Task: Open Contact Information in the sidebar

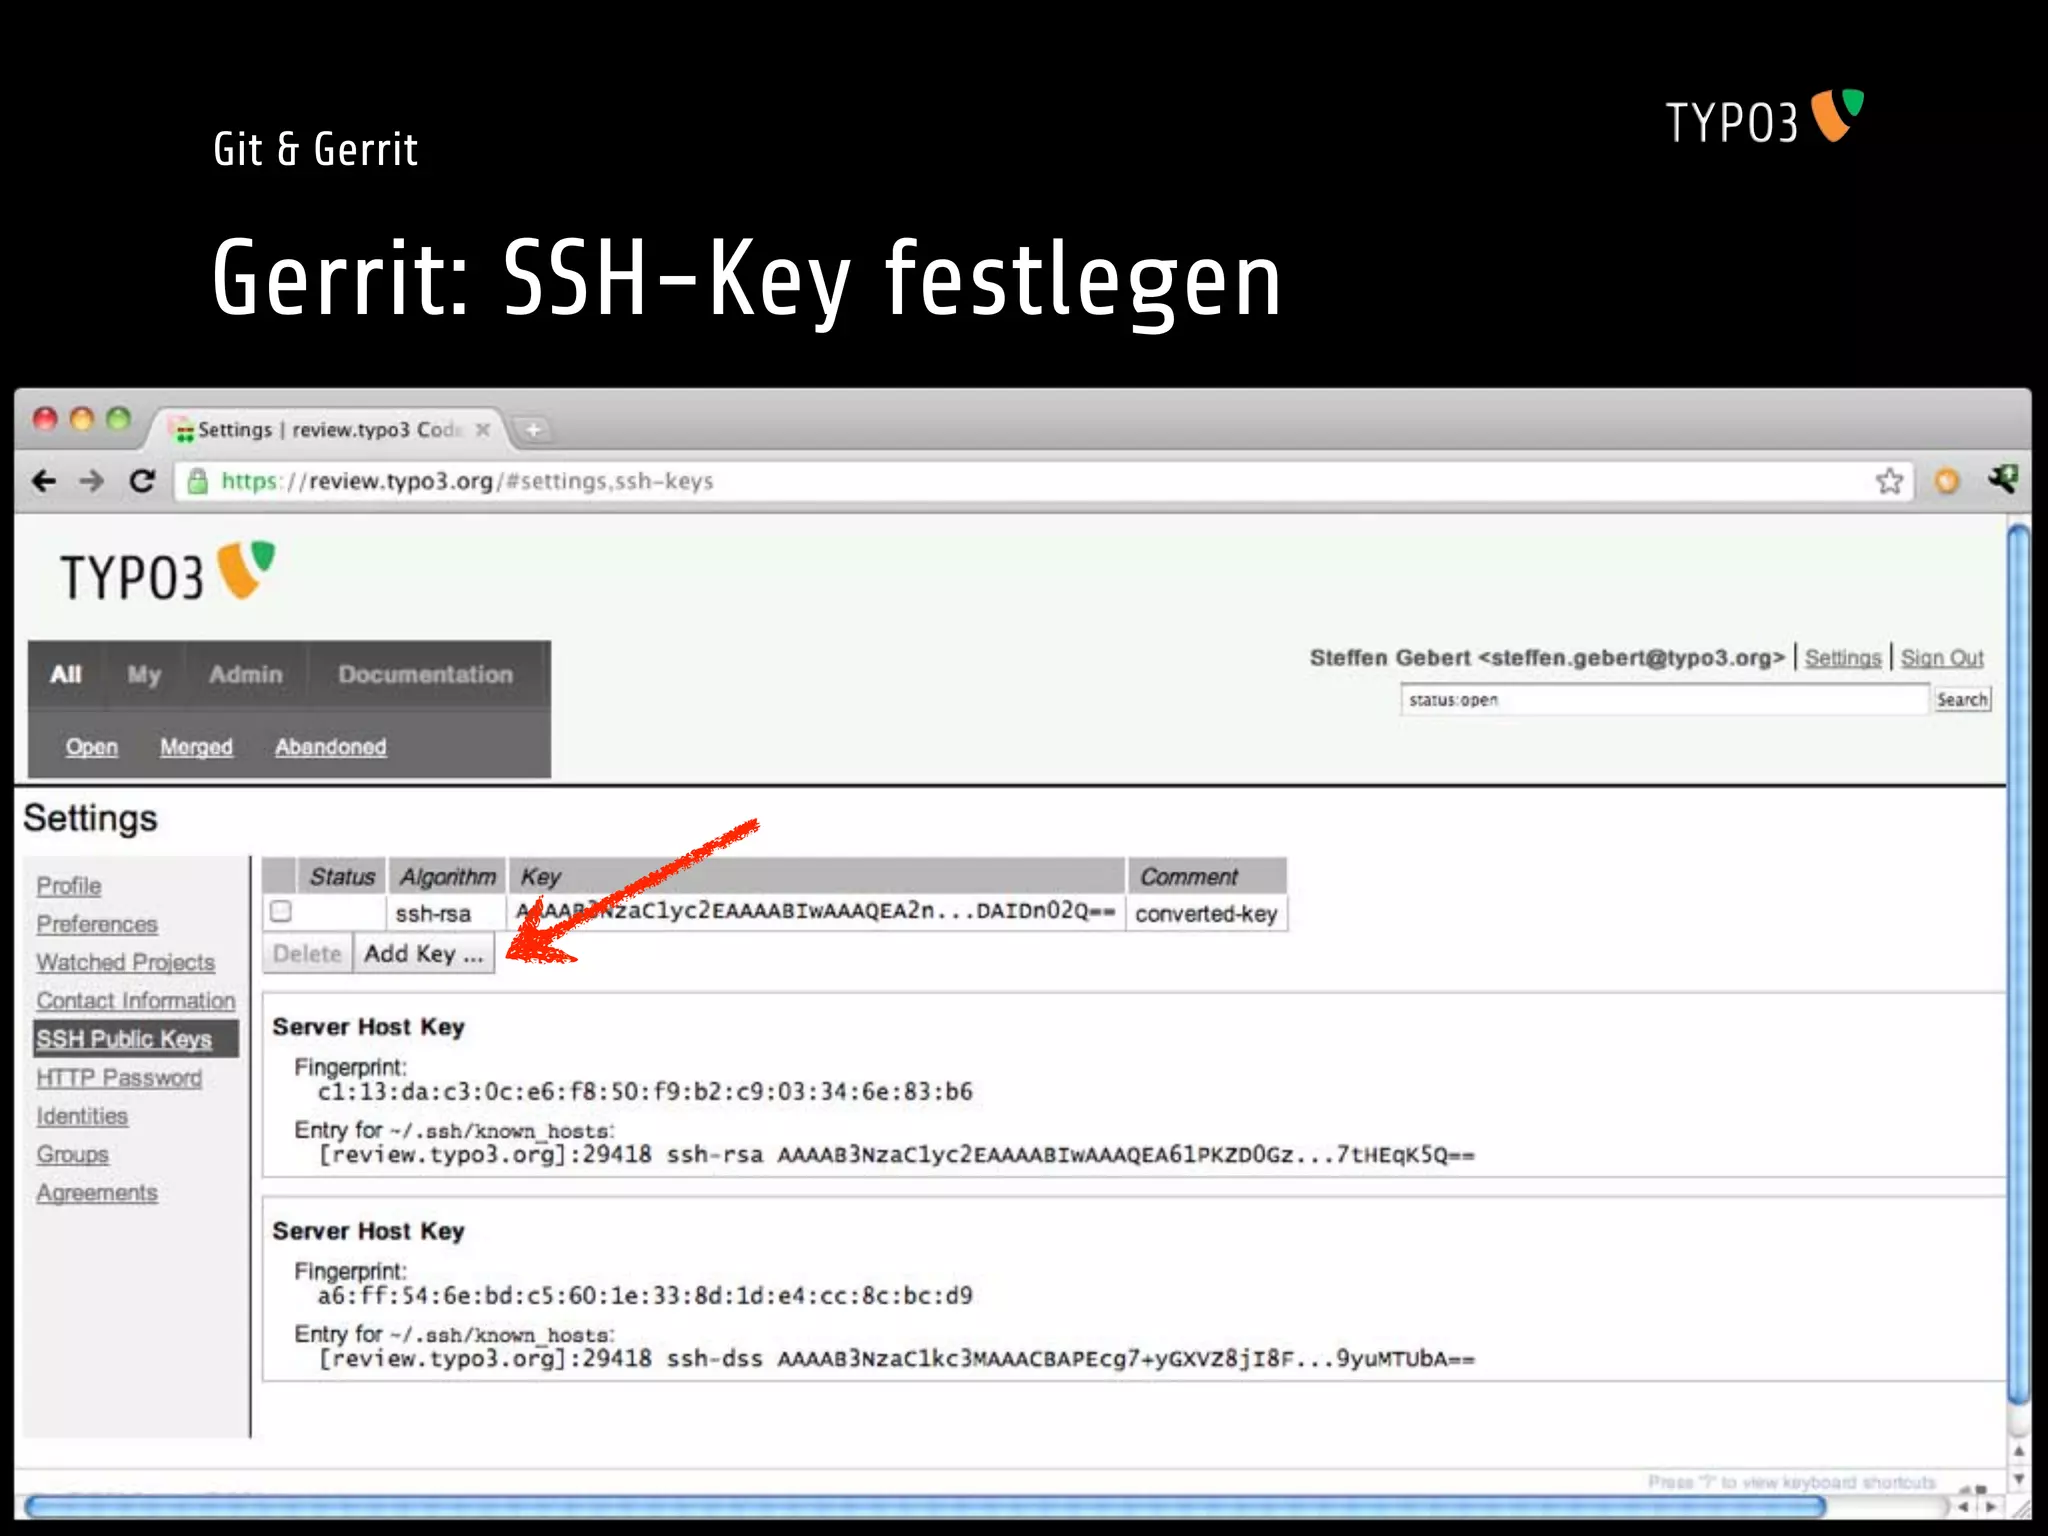Action: click(x=136, y=1000)
